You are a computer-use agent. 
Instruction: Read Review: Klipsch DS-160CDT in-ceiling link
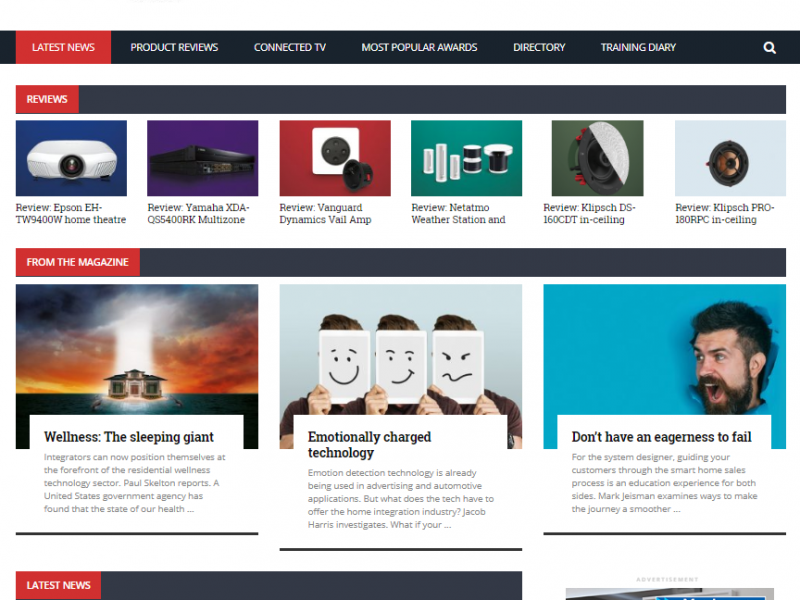click(x=589, y=213)
